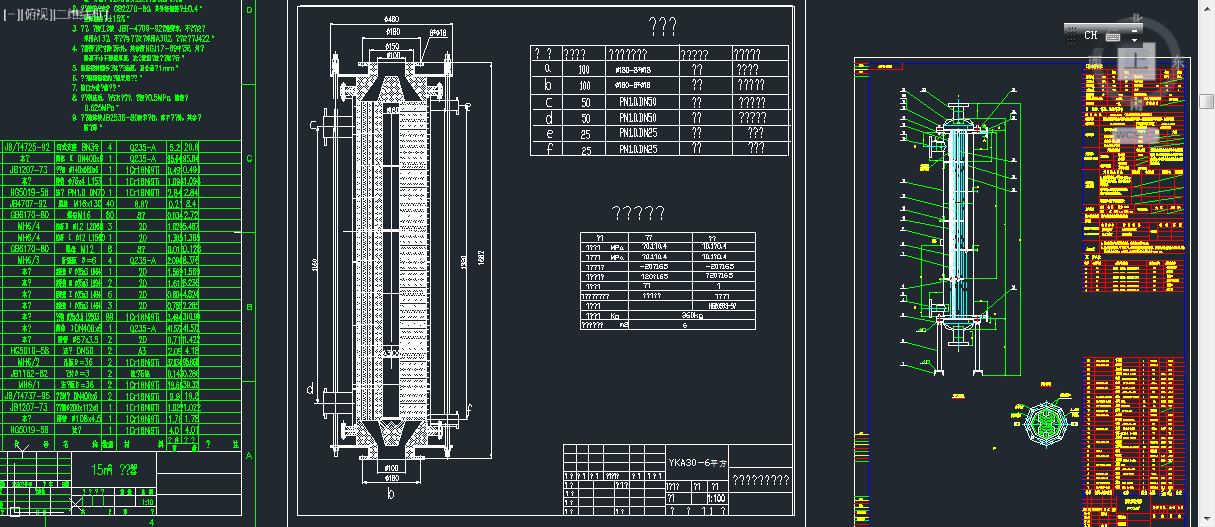This screenshot has height=527, width=1215.
Task: Select nozzle label b below the vessel section
Action: pyautogui.click(x=391, y=493)
